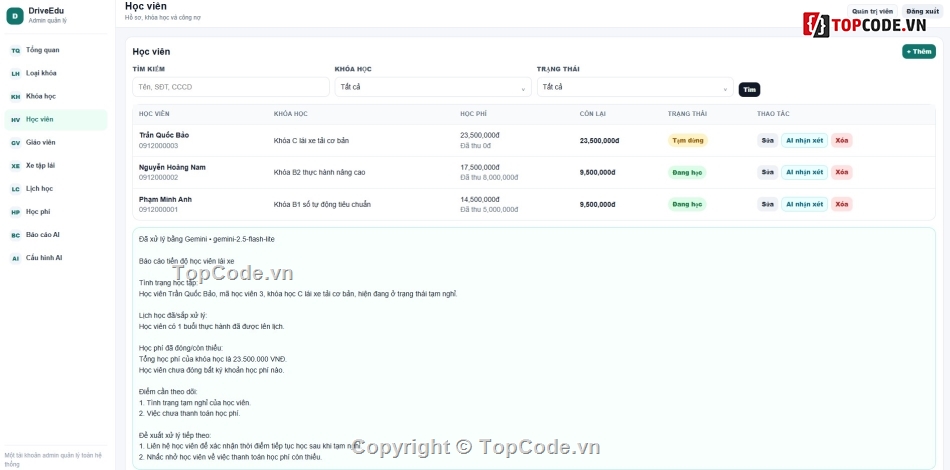Image resolution: width=950 pixels, height=470 pixels.
Task: Click AI nhận xét for Trần Quốc Bảo
Action: coord(805,141)
